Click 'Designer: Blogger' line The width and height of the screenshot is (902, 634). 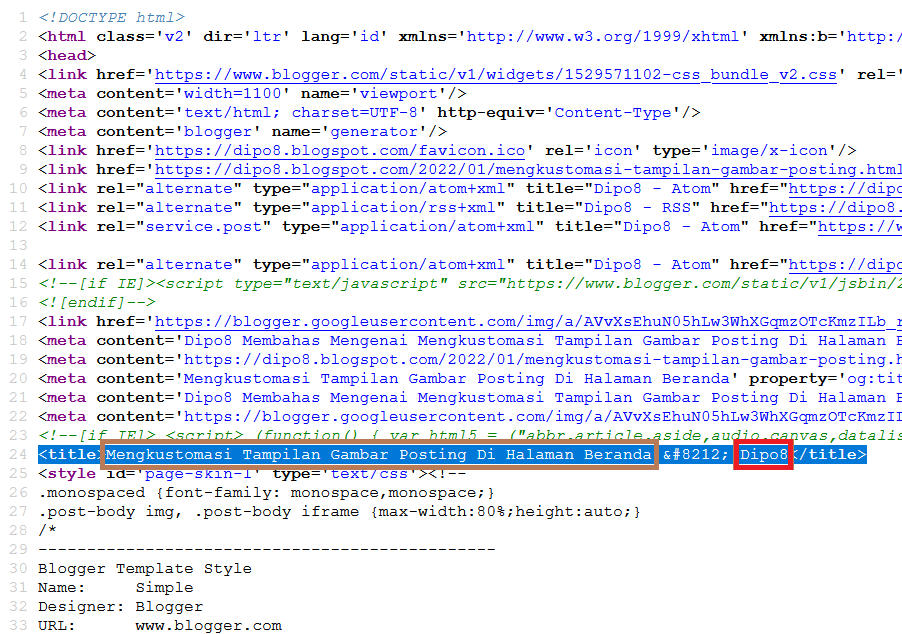pyautogui.click(x=120, y=607)
